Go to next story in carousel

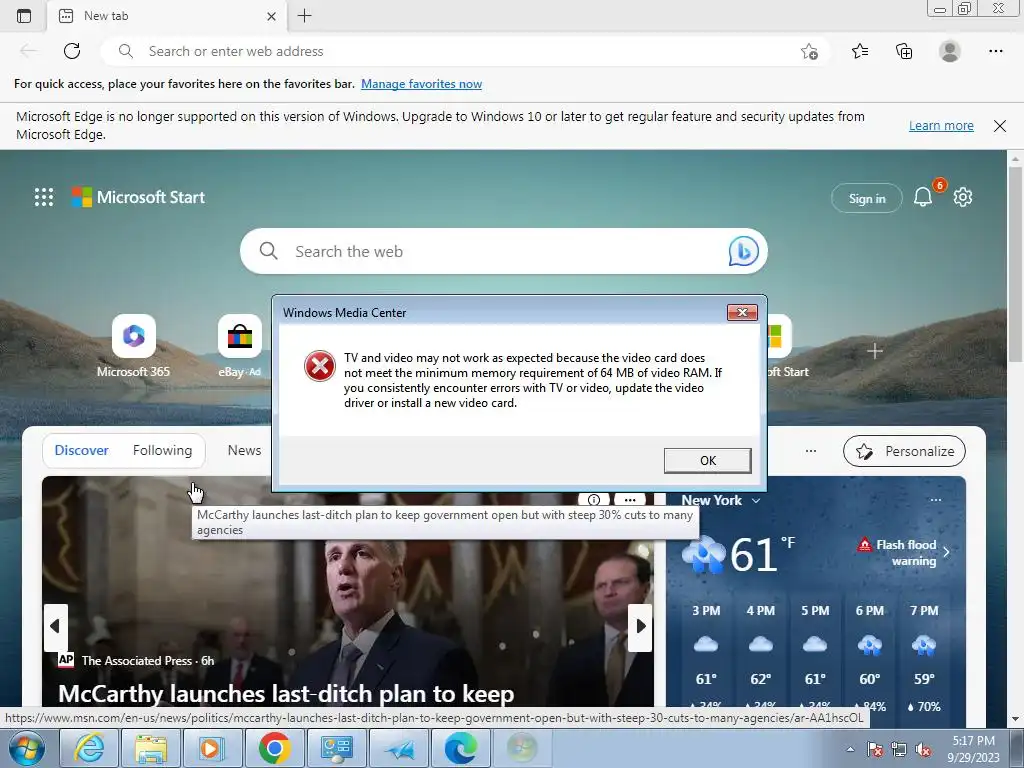641,627
